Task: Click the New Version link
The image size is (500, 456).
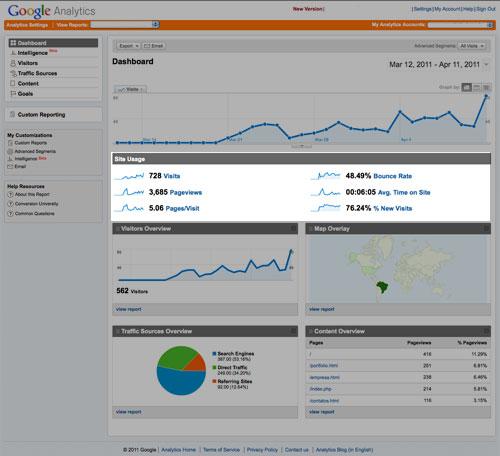Action: (307, 9)
